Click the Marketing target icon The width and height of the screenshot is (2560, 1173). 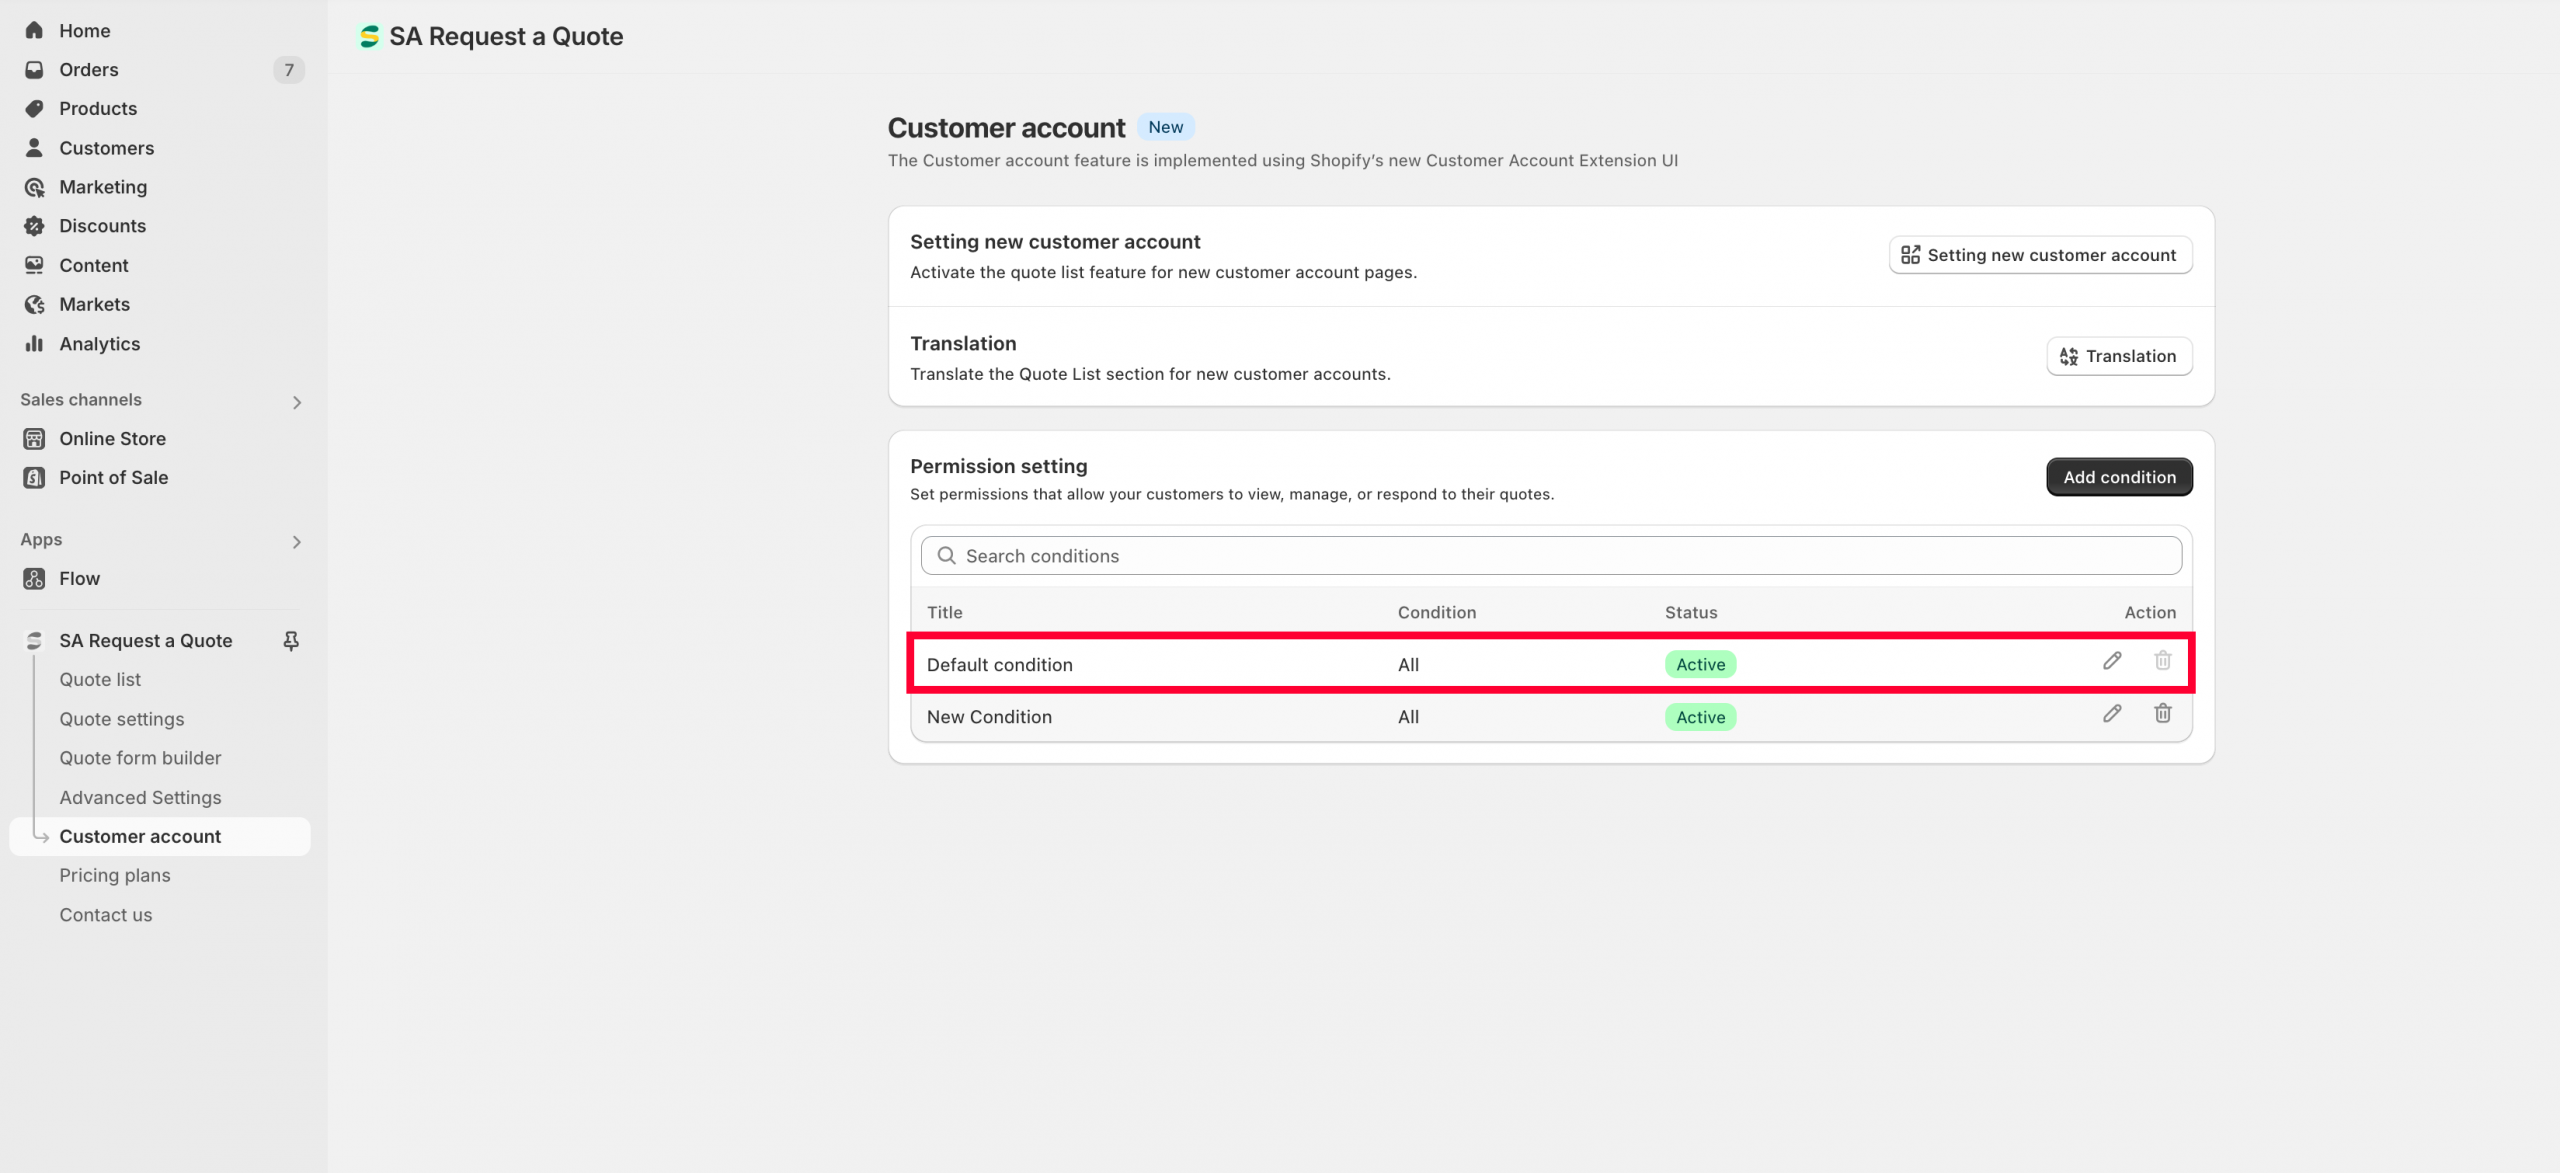coord(34,187)
